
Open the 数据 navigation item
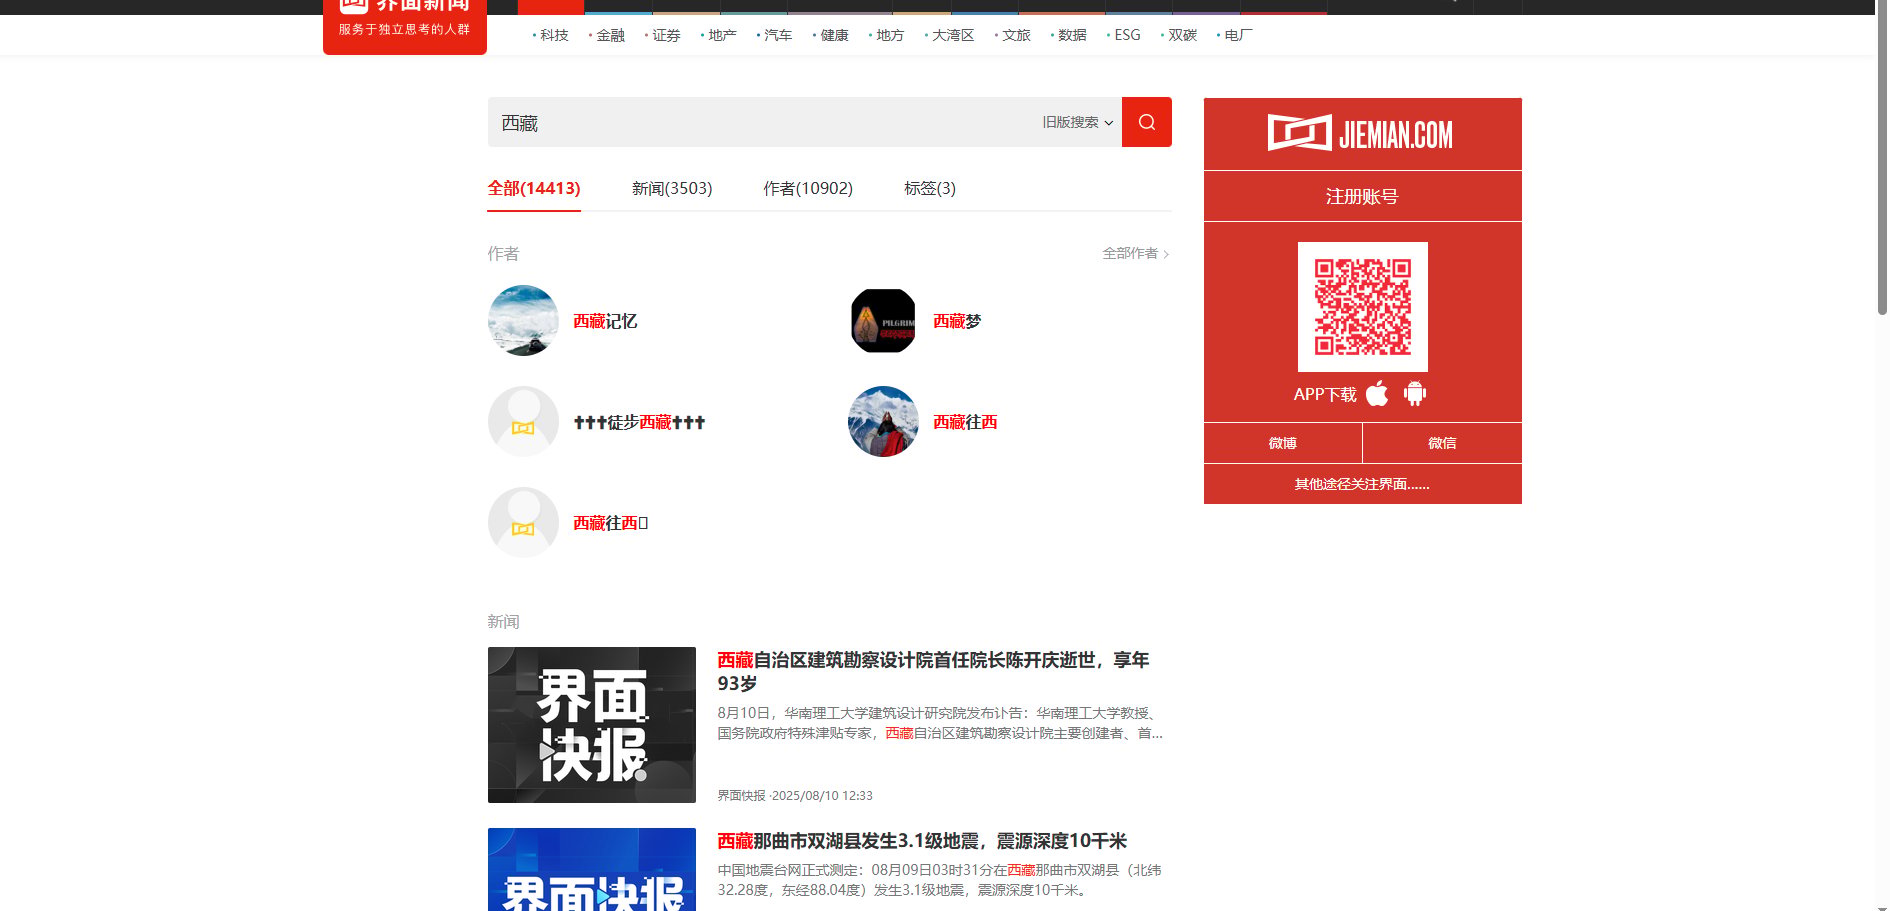(x=1072, y=35)
